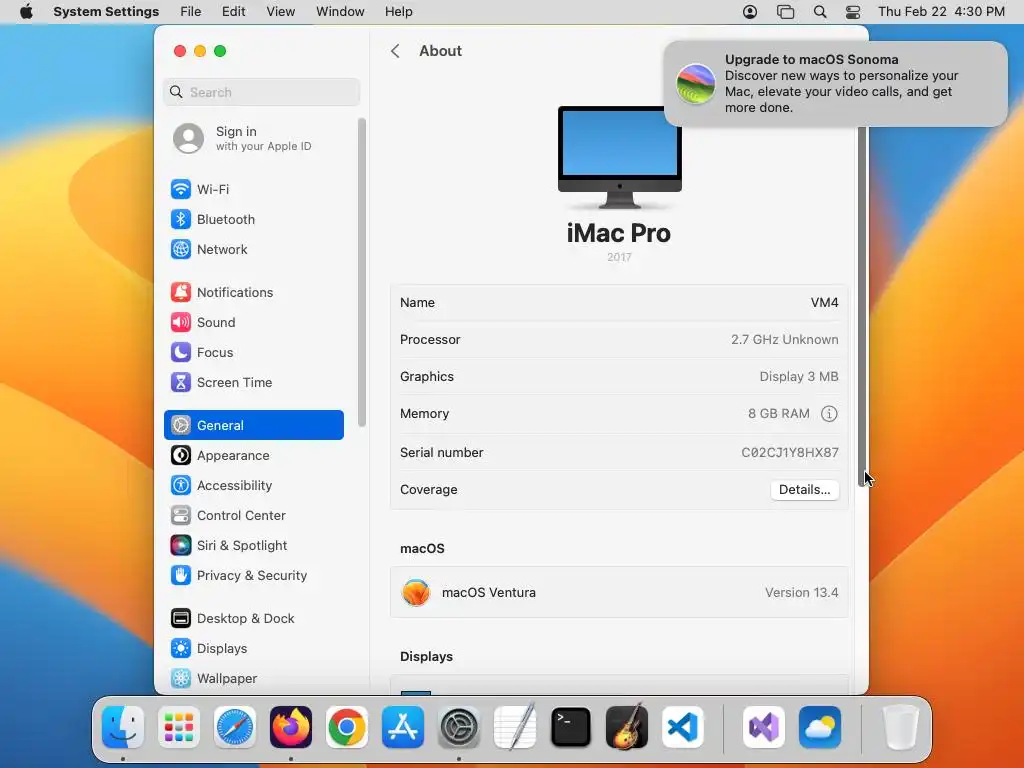Select the computer name VM4
This screenshot has width=1024, height=768.
pos(824,302)
